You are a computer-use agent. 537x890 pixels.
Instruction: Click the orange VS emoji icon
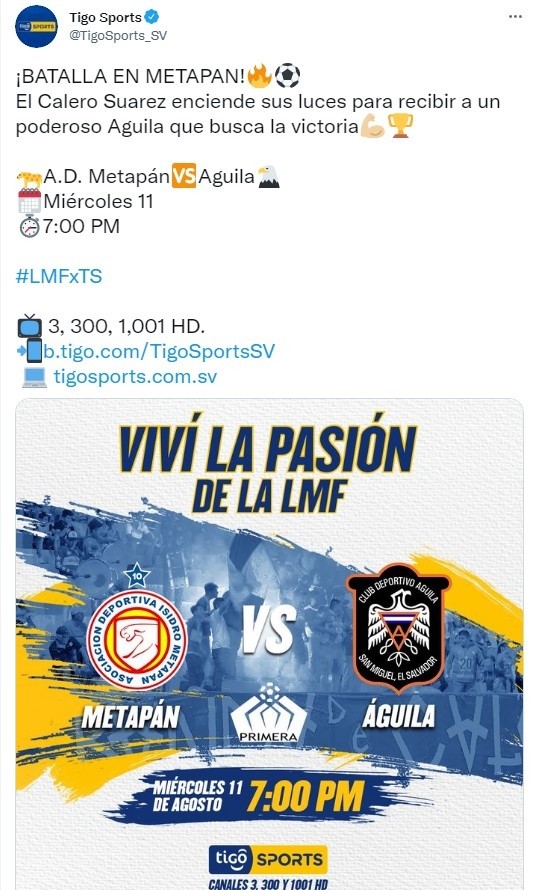[x=183, y=176]
